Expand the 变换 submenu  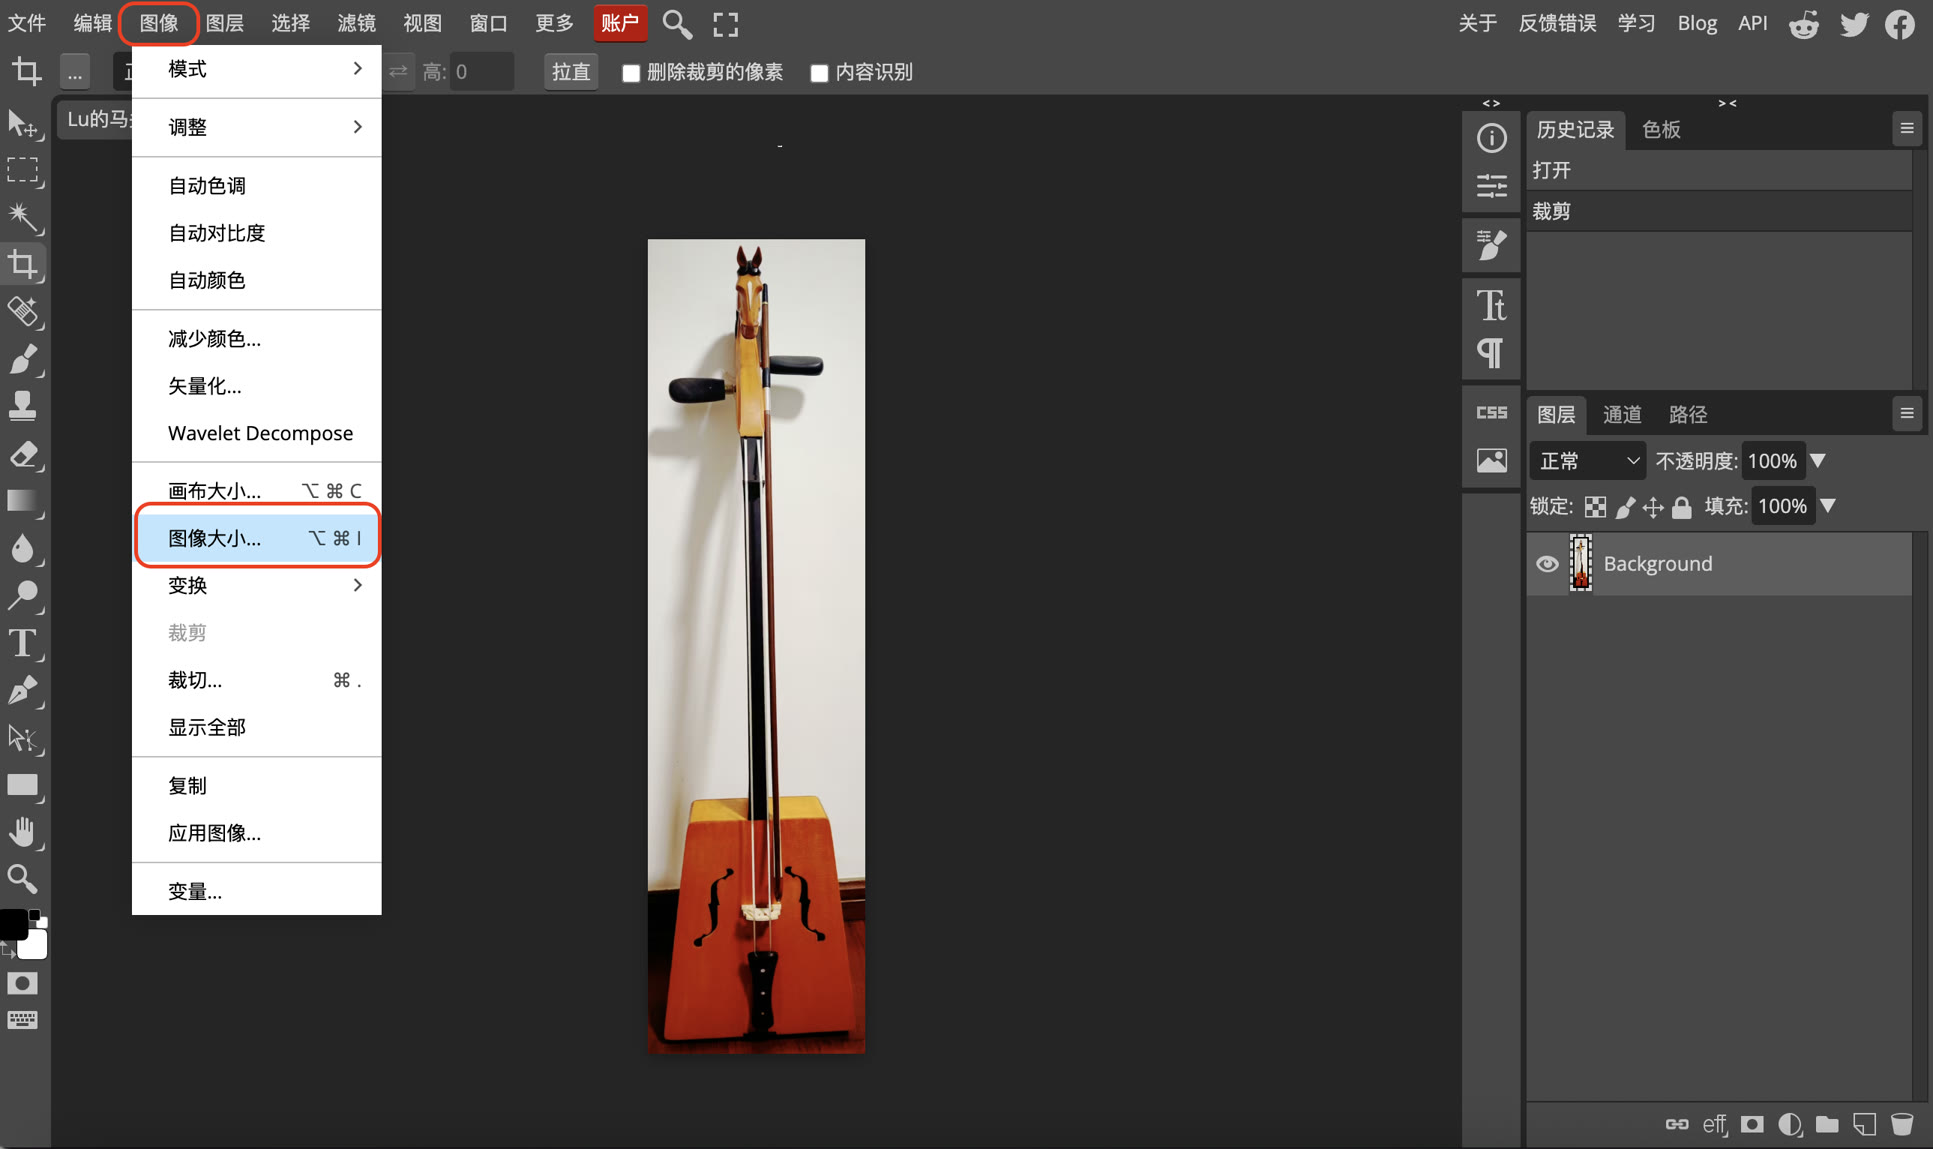pos(257,585)
